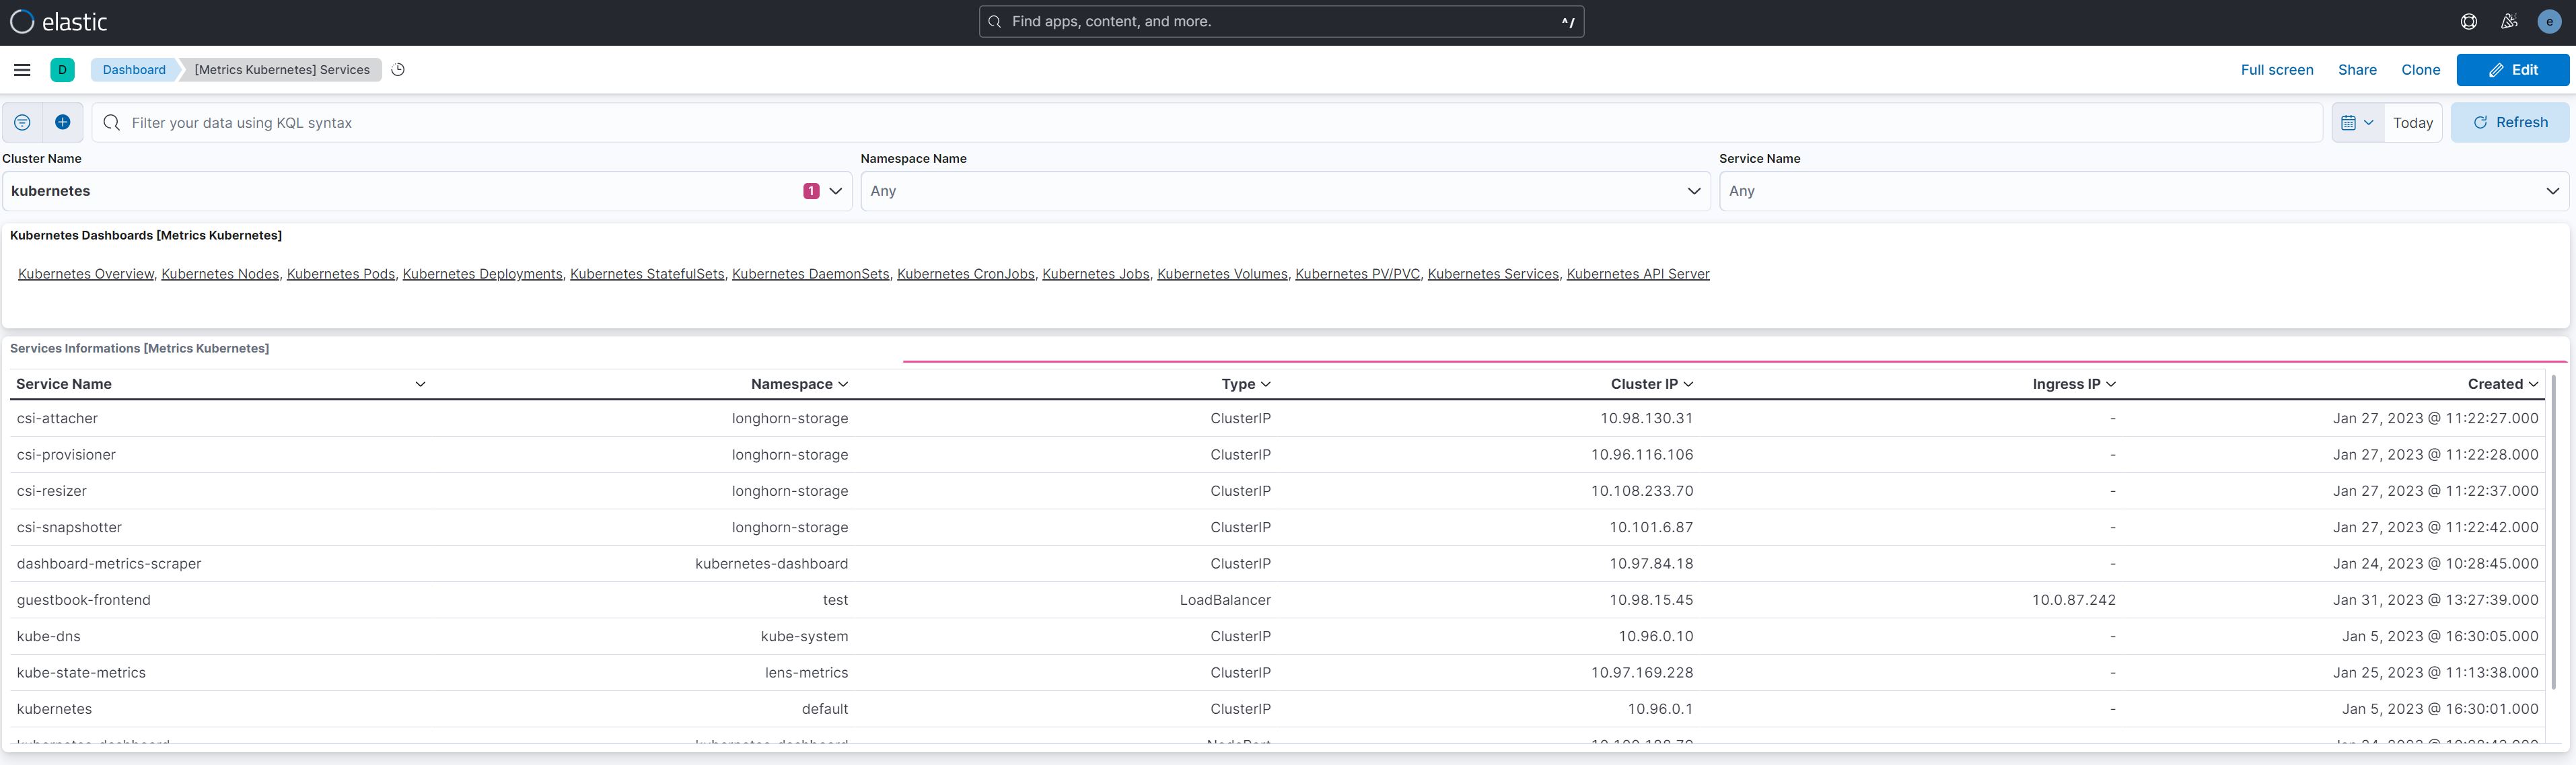Open the Kubernetes StatefulSets link
This screenshot has height=765, width=2576.
coord(647,274)
